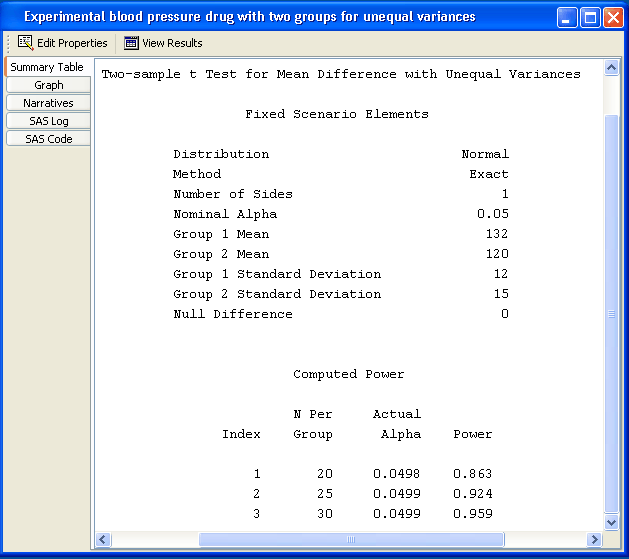Switch to the Summary Table tab

47,67
